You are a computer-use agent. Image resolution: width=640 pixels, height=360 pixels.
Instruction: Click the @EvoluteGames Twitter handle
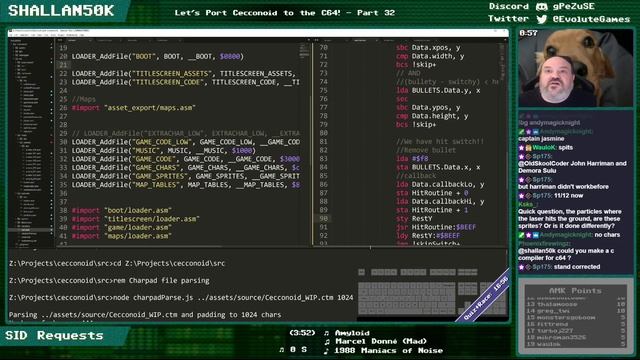point(591,19)
